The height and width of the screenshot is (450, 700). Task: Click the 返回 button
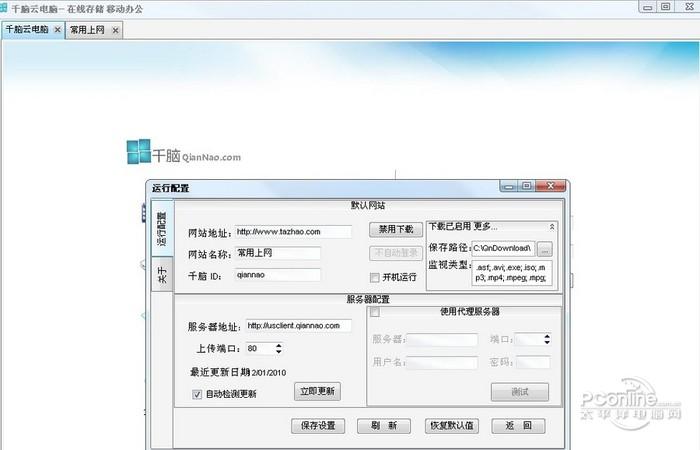tap(518, 426)
